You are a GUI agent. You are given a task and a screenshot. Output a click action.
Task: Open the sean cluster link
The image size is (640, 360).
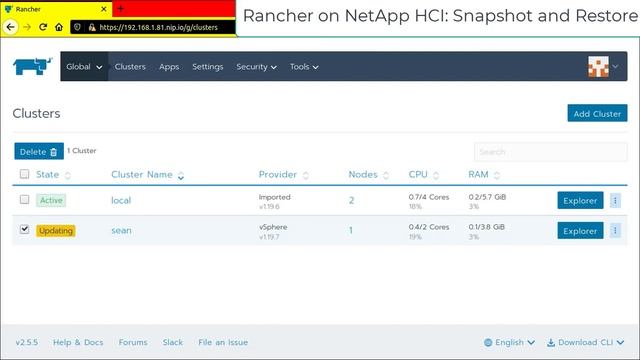tap(121, 231)
